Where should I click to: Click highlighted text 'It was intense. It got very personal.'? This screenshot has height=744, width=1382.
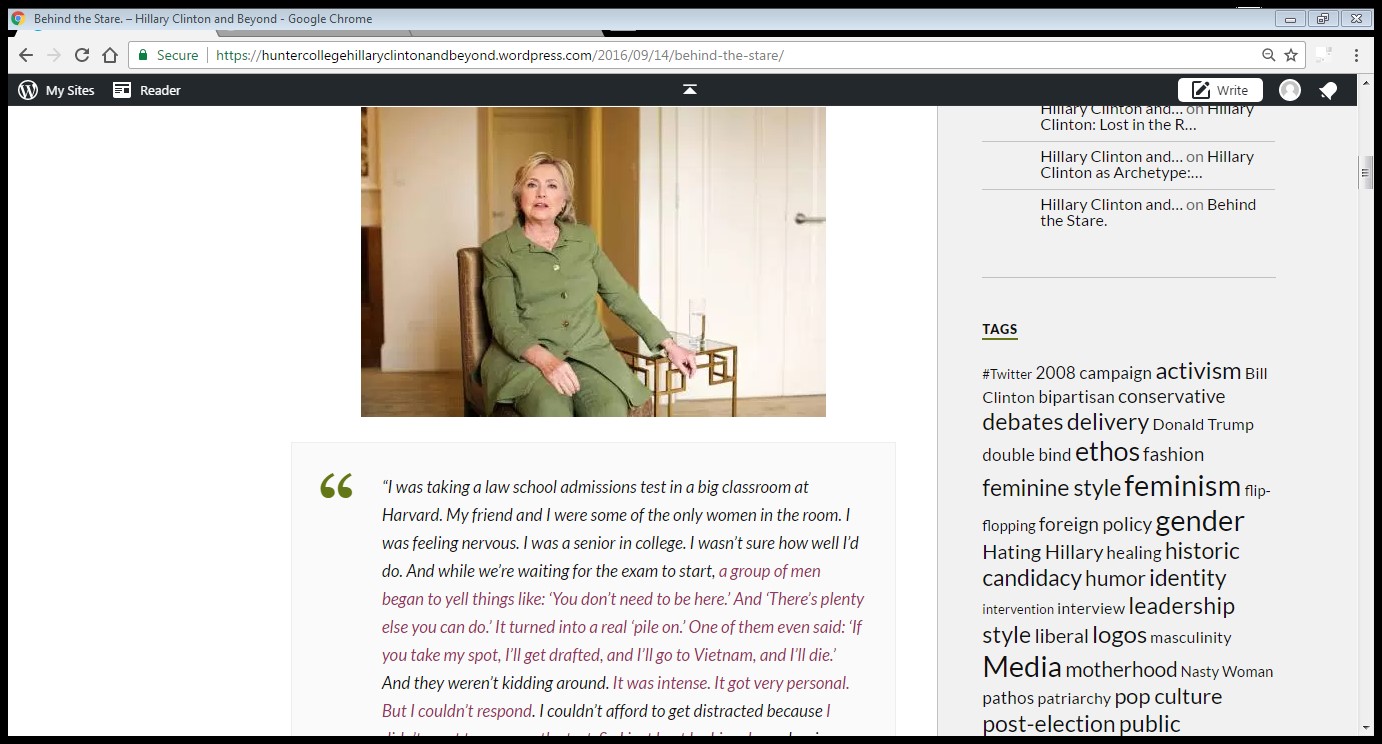(731, 683)
